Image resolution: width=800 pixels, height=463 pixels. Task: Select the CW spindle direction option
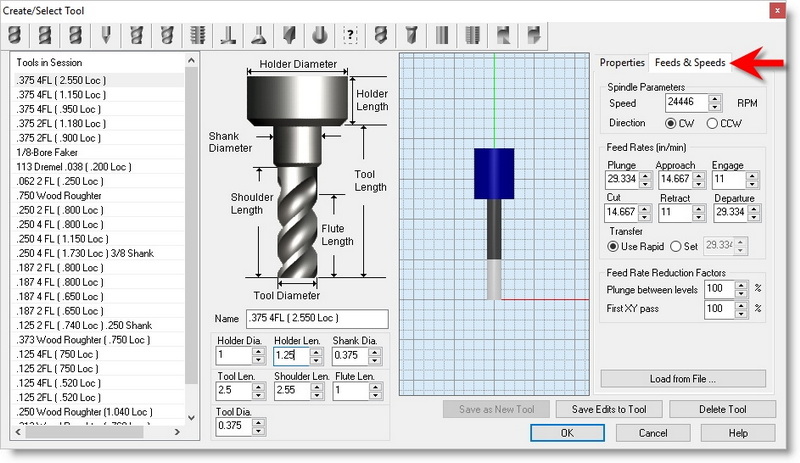pos(671,123)
